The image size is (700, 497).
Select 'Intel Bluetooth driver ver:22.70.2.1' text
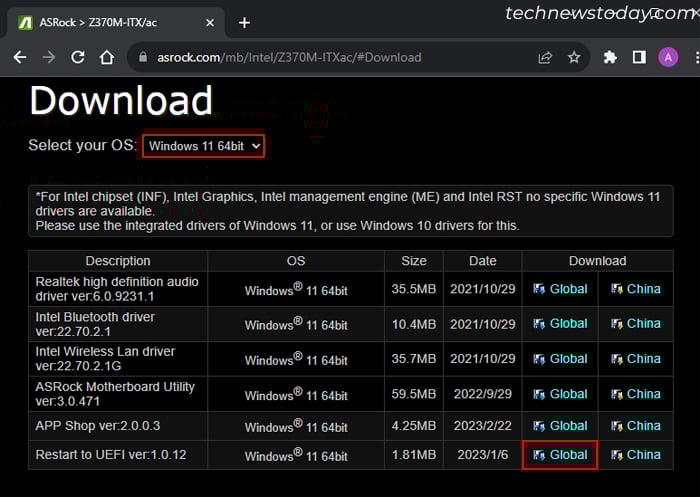[95, 324]
